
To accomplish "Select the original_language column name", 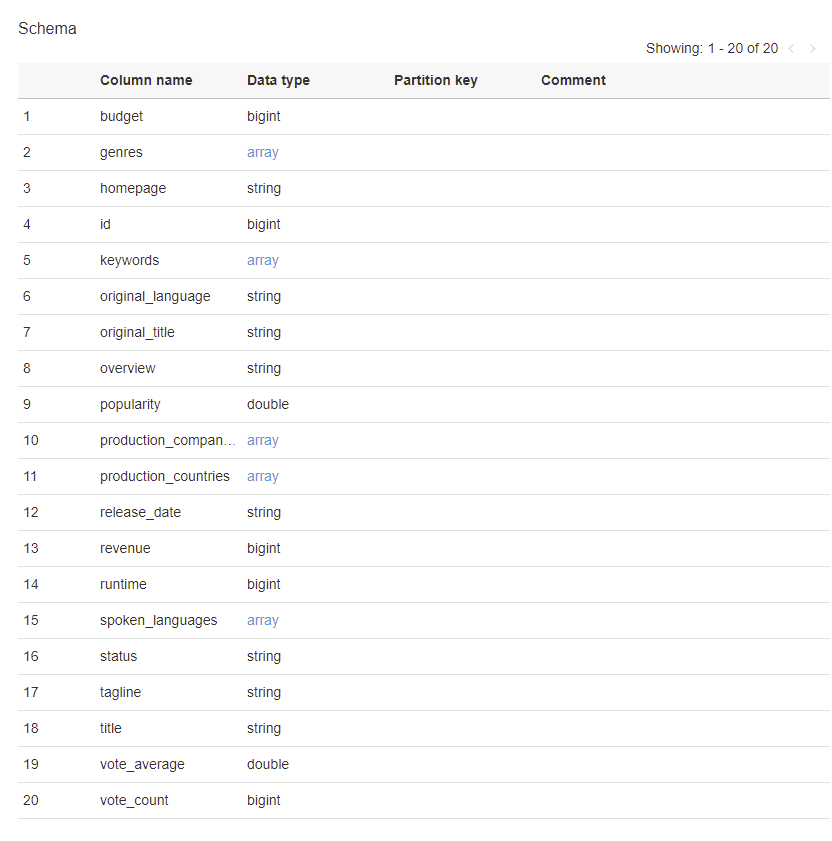I will pos(155,296).
